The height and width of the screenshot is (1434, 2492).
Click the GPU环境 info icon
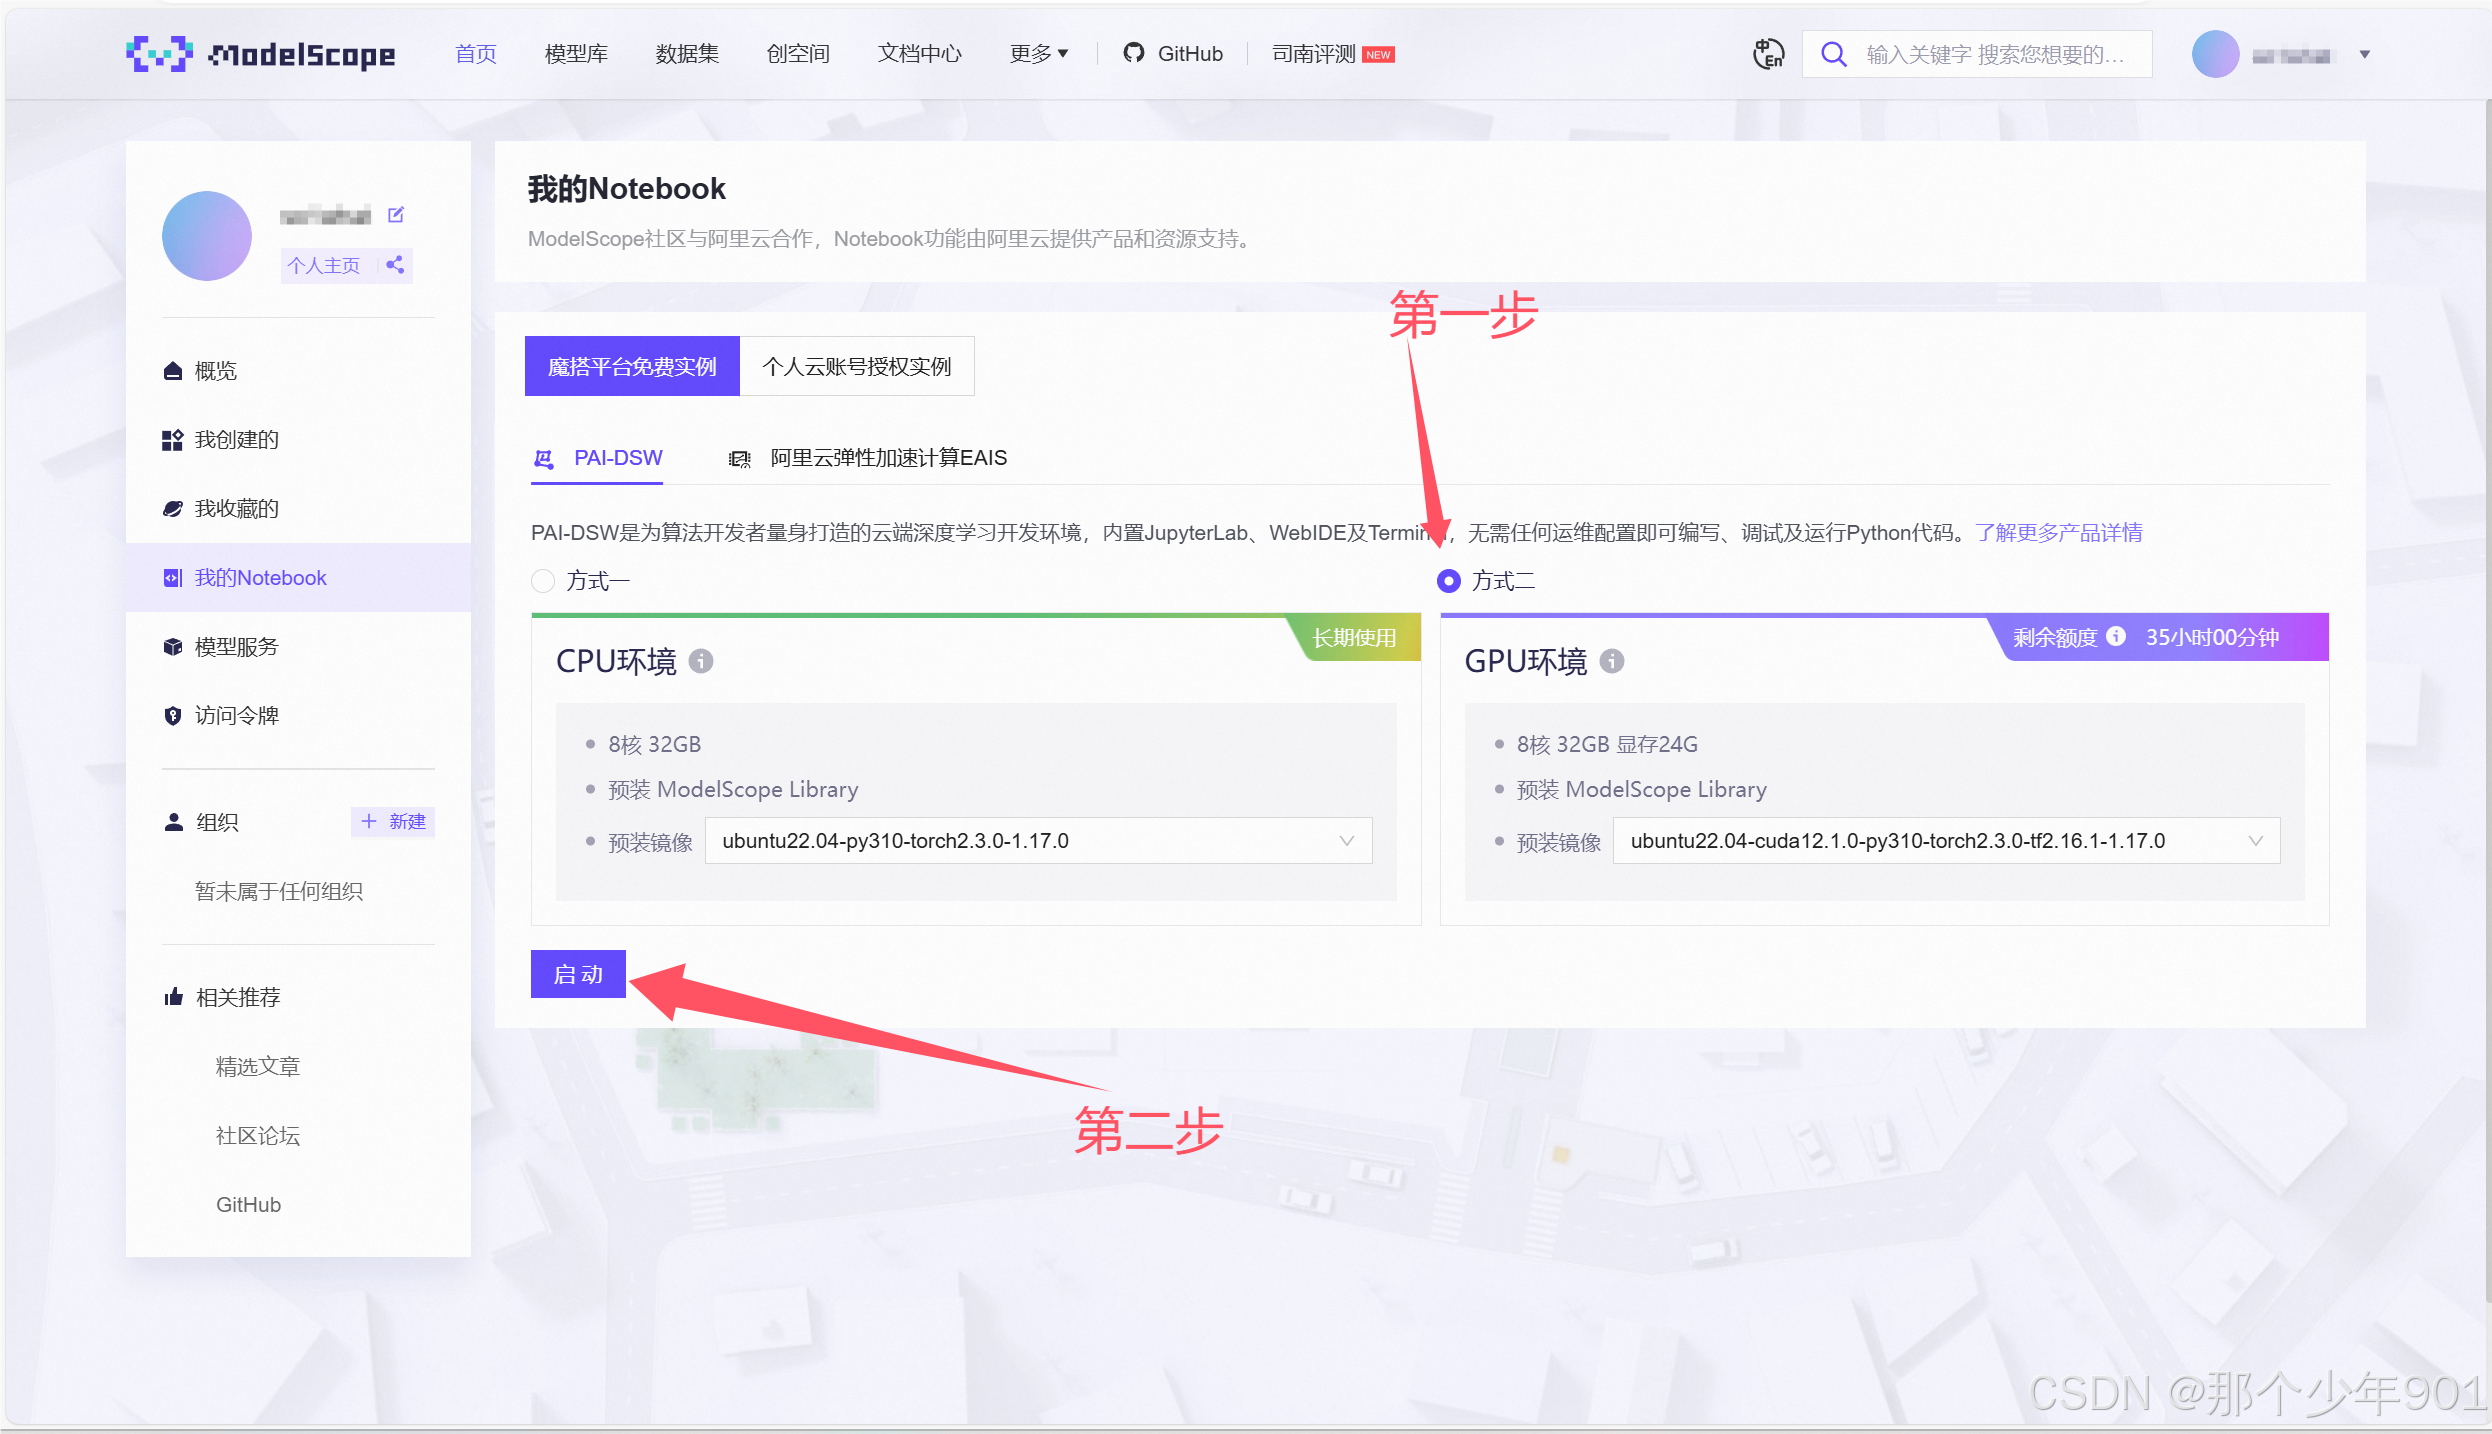pyautogui.click(x=1611, y=661)
